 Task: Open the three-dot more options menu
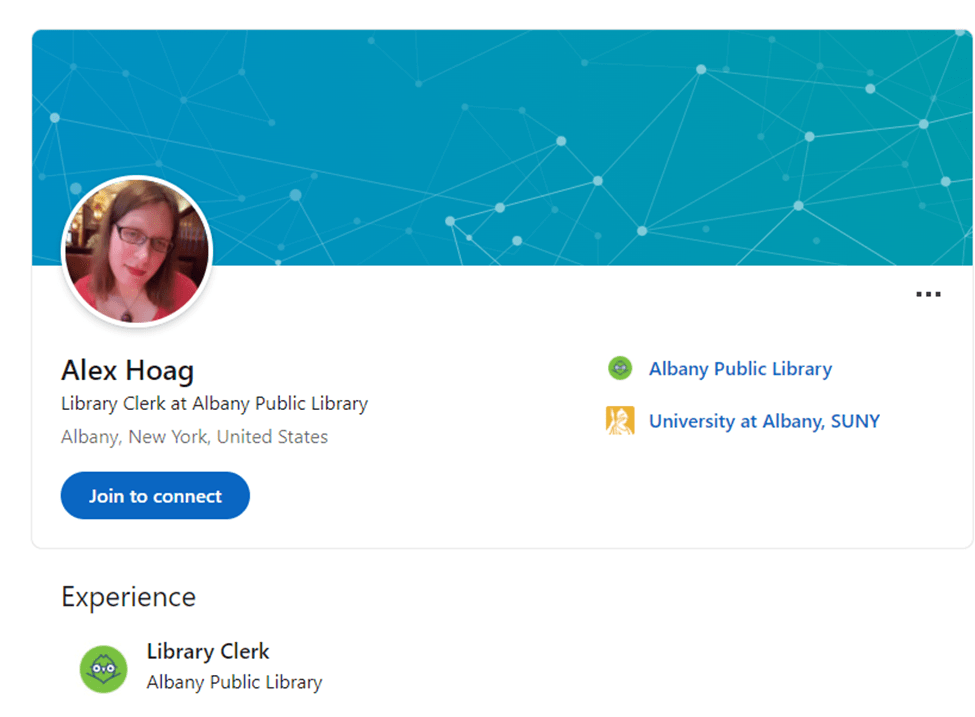(928, 294)
